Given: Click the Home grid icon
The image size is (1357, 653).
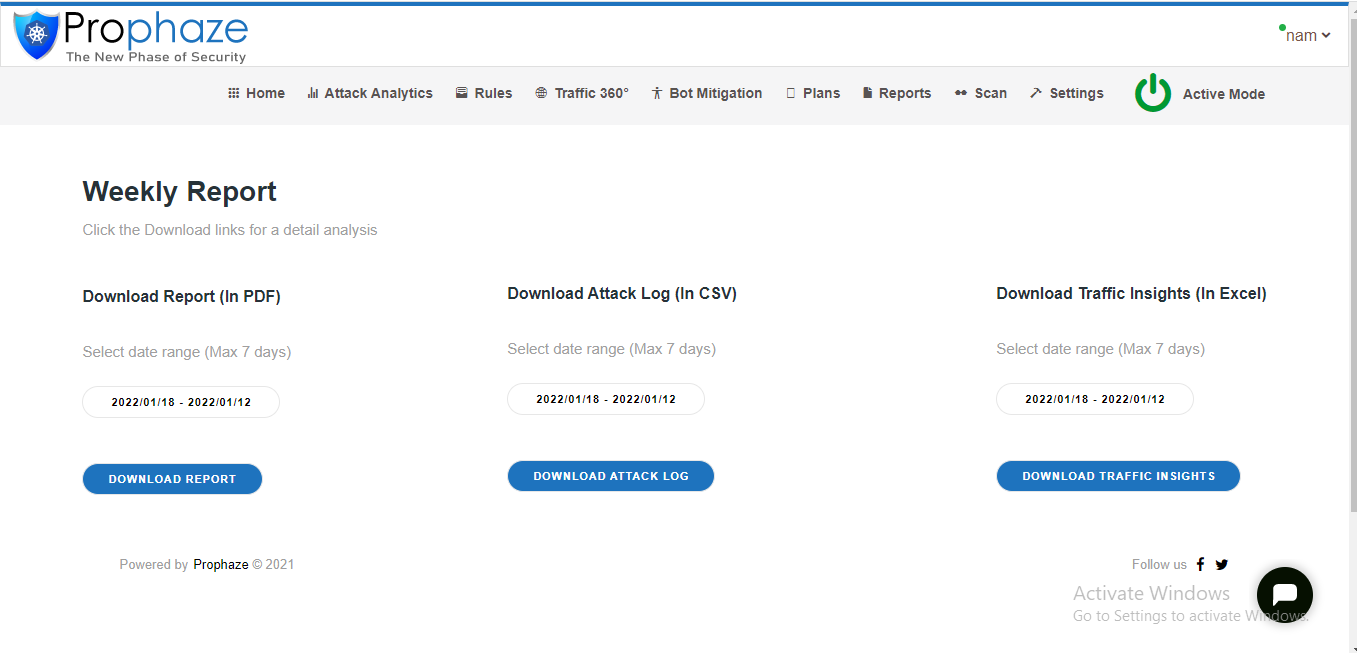Looking at the screenshot, I should 233,93.
